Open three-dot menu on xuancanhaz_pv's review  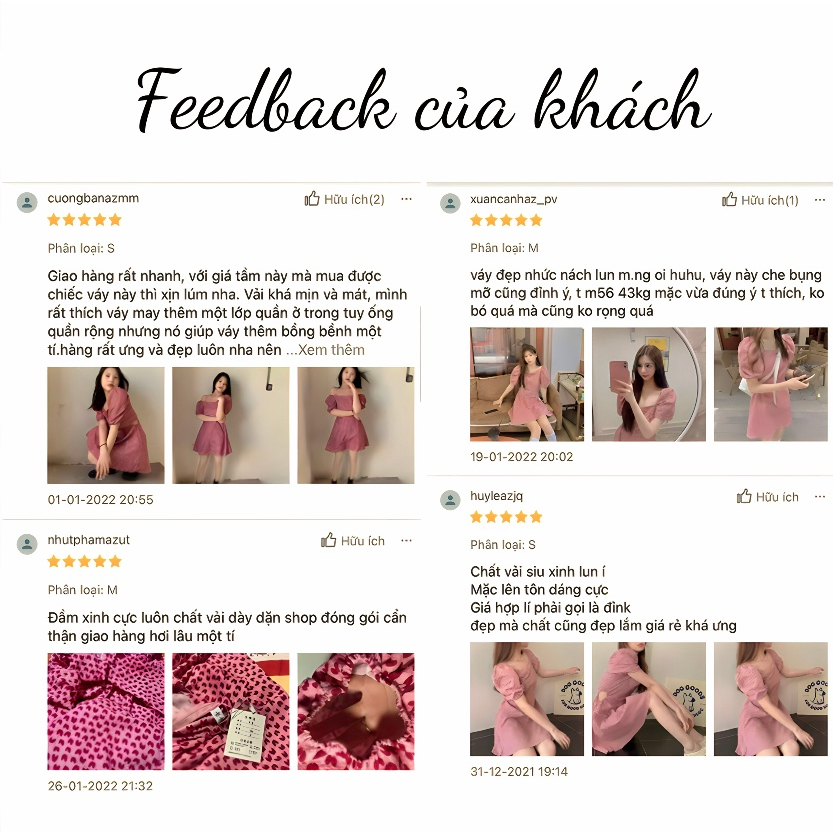tap(820, 200)
